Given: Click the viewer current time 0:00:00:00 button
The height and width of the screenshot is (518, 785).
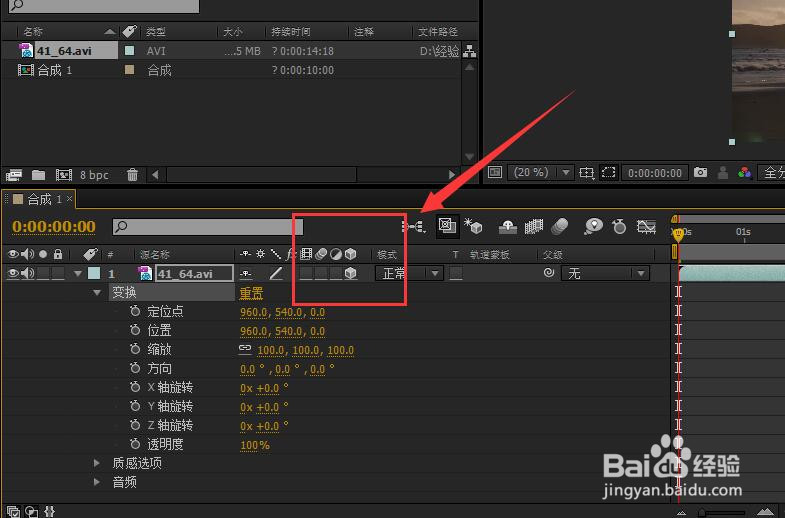Looking at the screenshot, I should pyautogui.click(x=655, y=173).
